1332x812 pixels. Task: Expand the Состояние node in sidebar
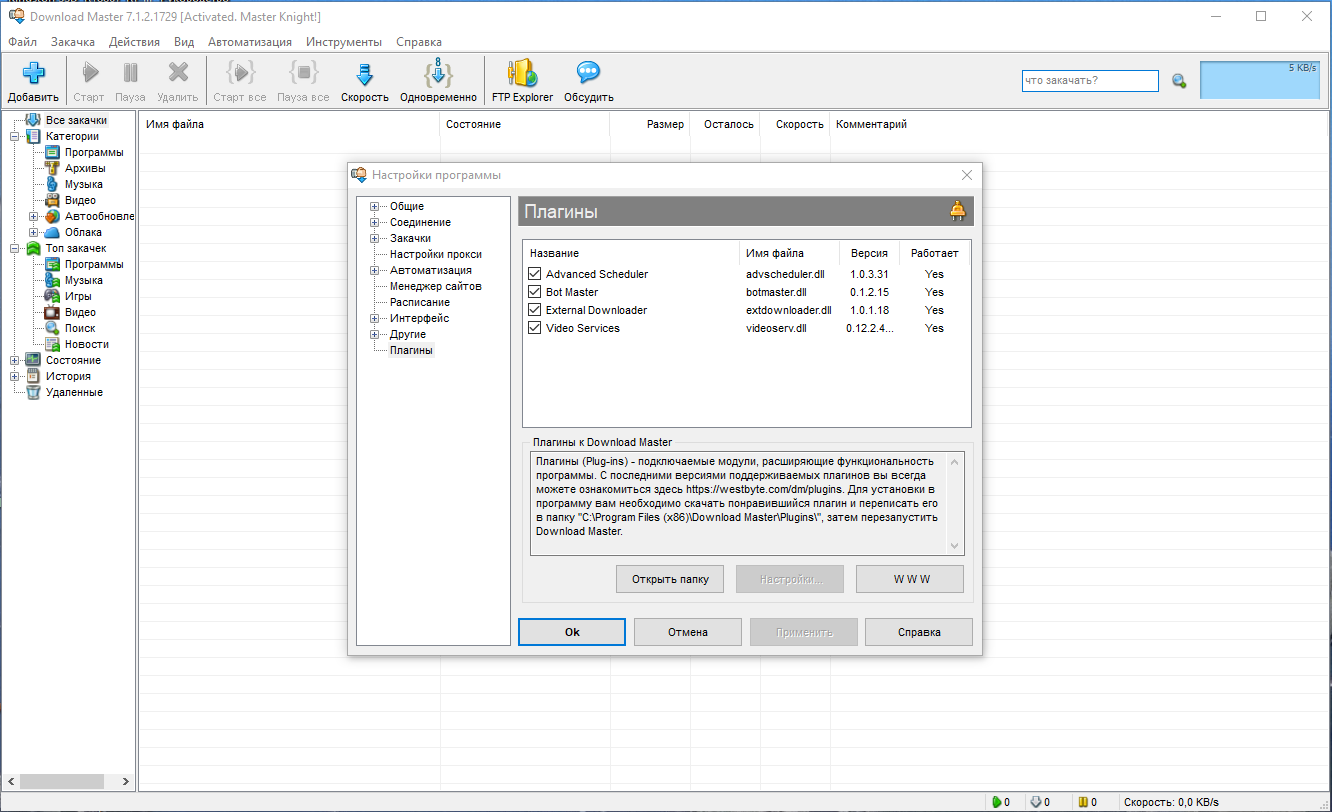click(x=15, y=360)
